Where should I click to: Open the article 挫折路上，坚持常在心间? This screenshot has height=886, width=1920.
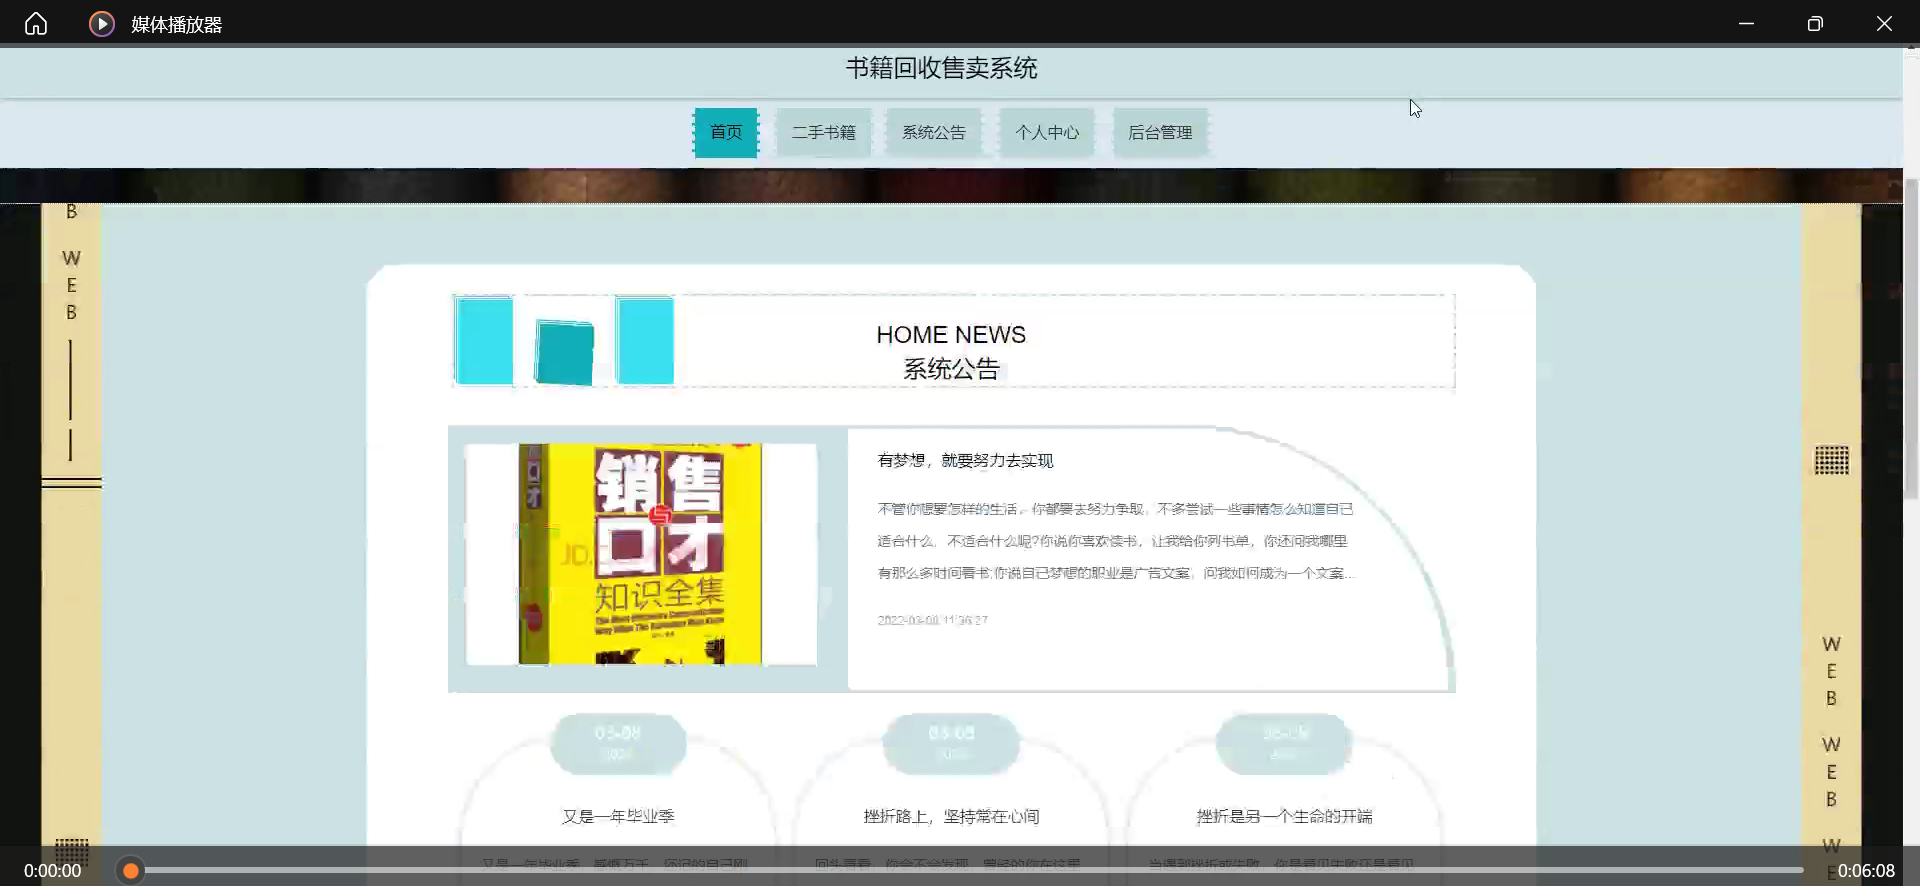pos(951,816)
